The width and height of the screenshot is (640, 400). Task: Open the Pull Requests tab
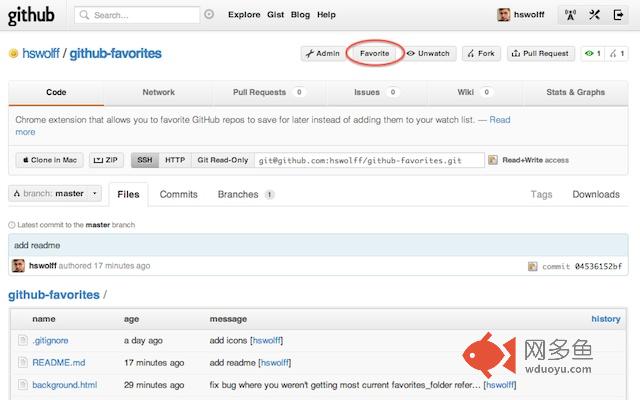[x=268, y=93]
